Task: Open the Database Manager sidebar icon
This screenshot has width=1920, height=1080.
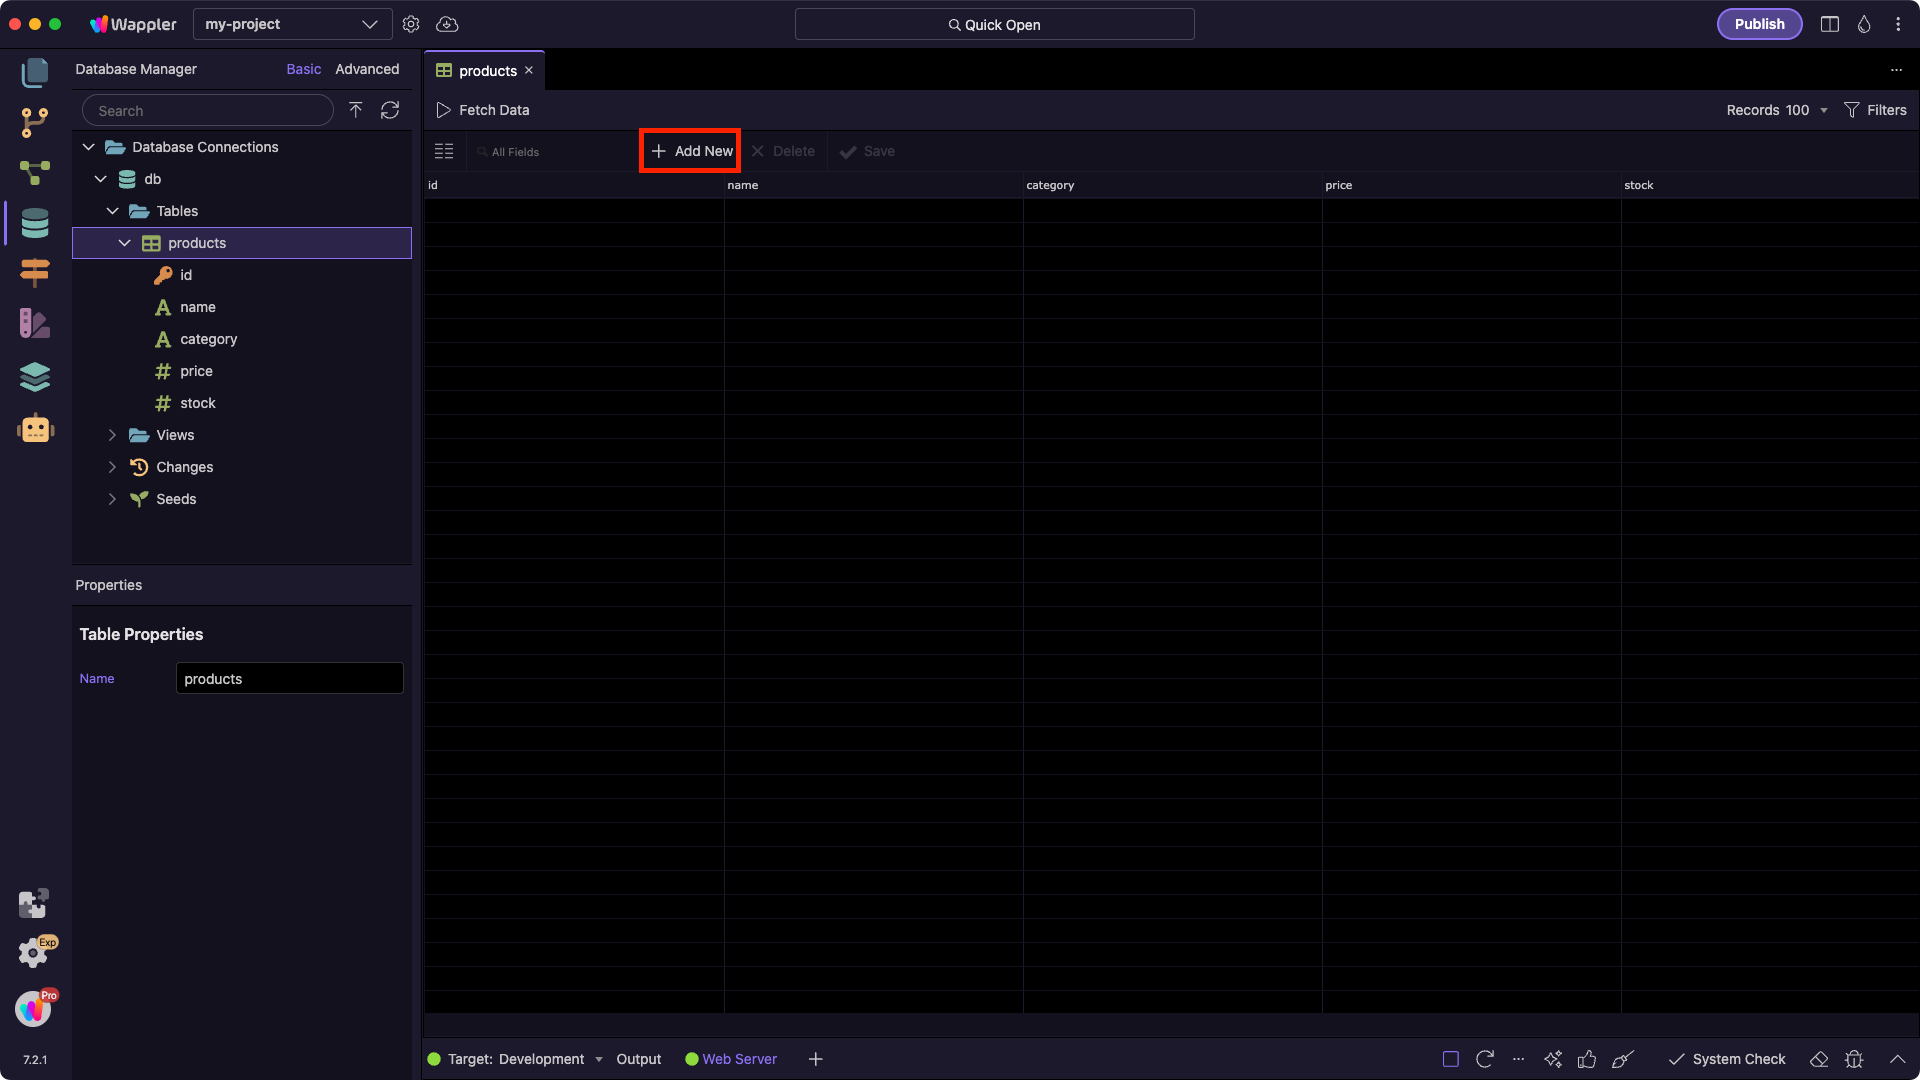Action: [x=35, y=223]
